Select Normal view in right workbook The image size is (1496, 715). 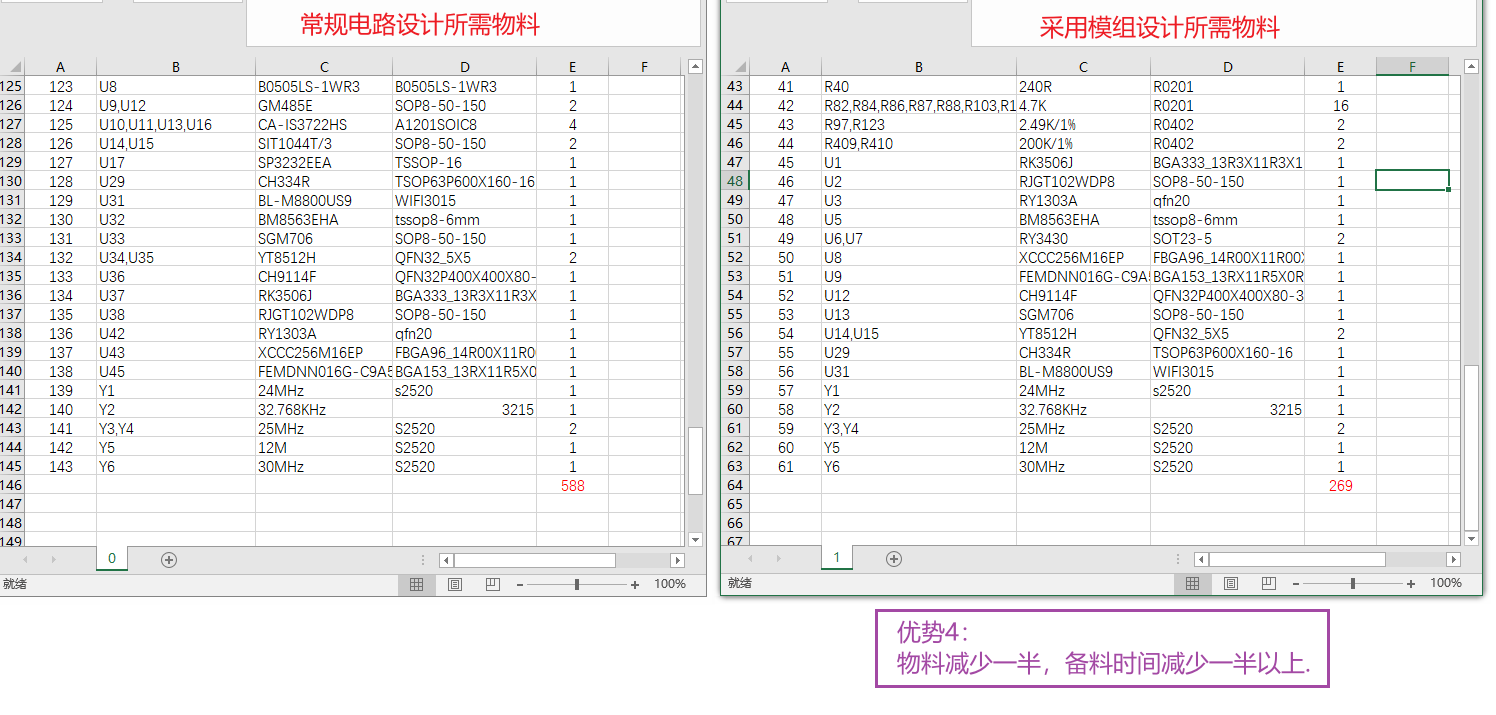[x=1192, y=583]
